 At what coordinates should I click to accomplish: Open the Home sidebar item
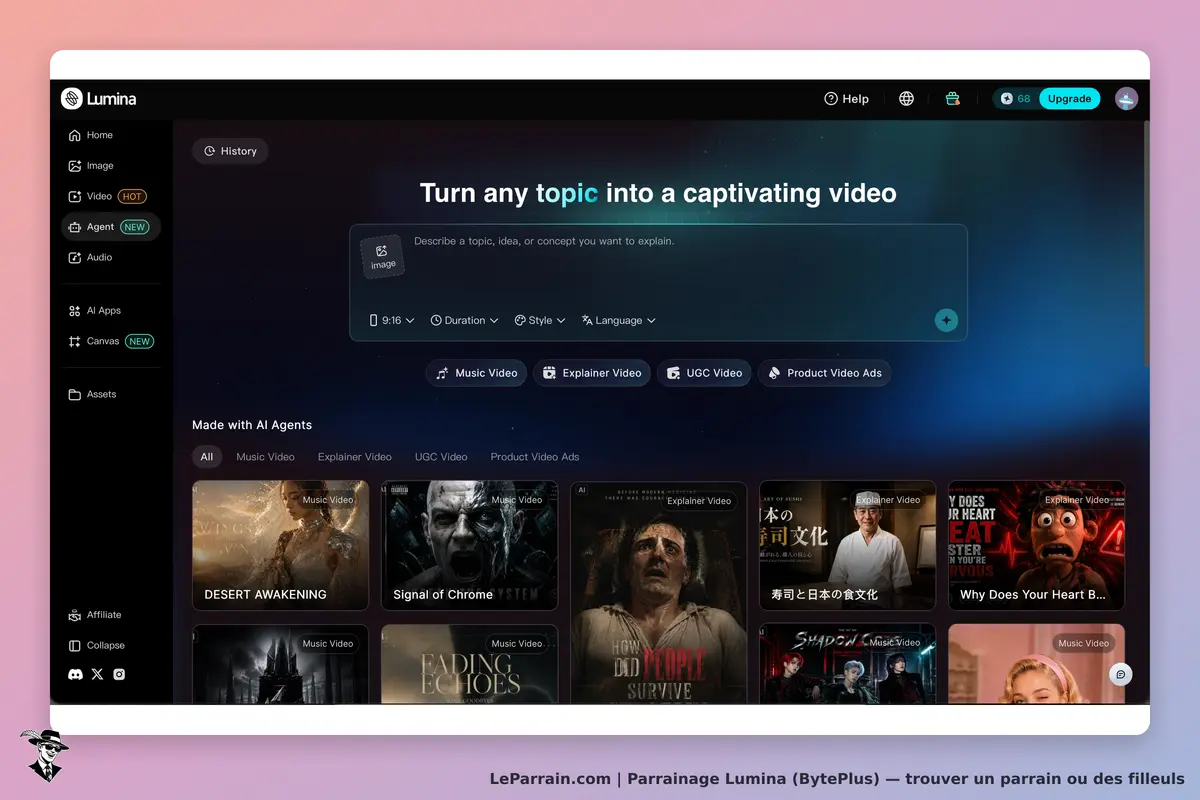point(90,135)
